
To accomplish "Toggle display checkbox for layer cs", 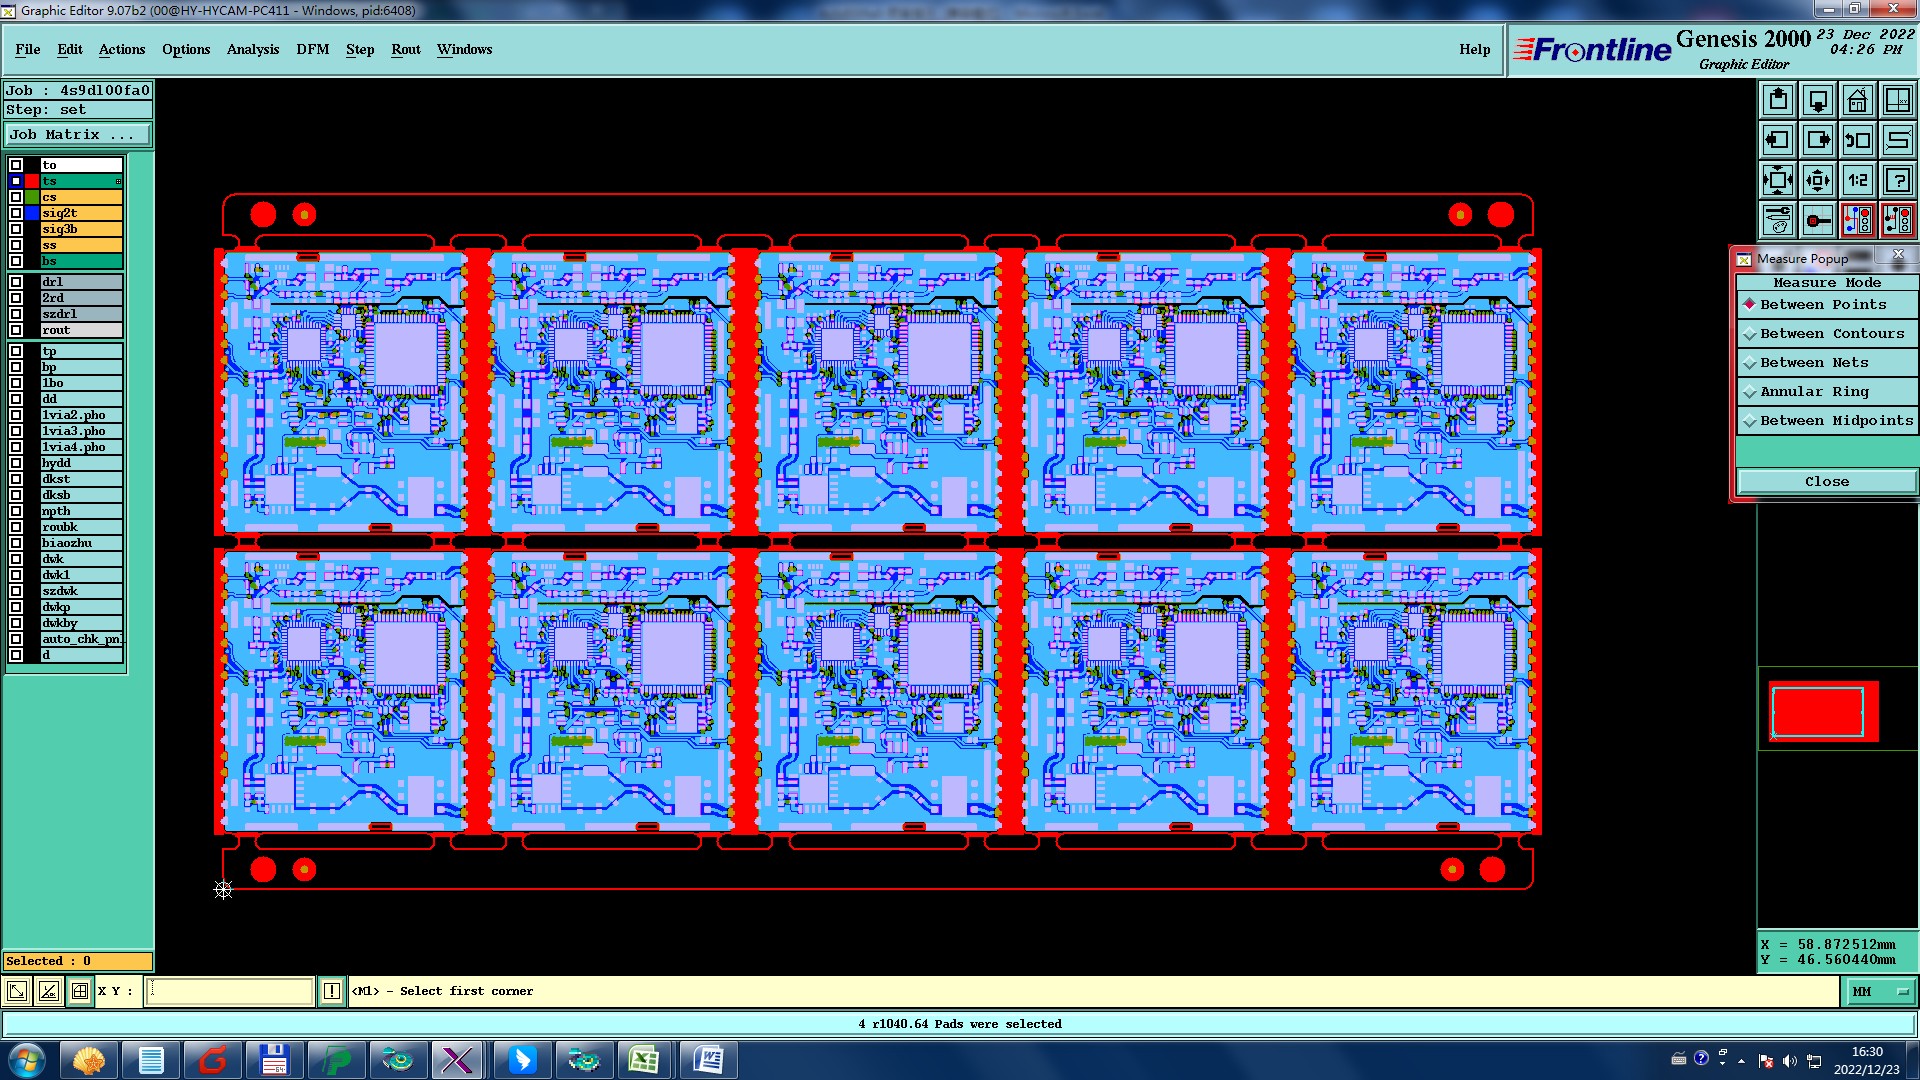I will (x=16, y=197).
